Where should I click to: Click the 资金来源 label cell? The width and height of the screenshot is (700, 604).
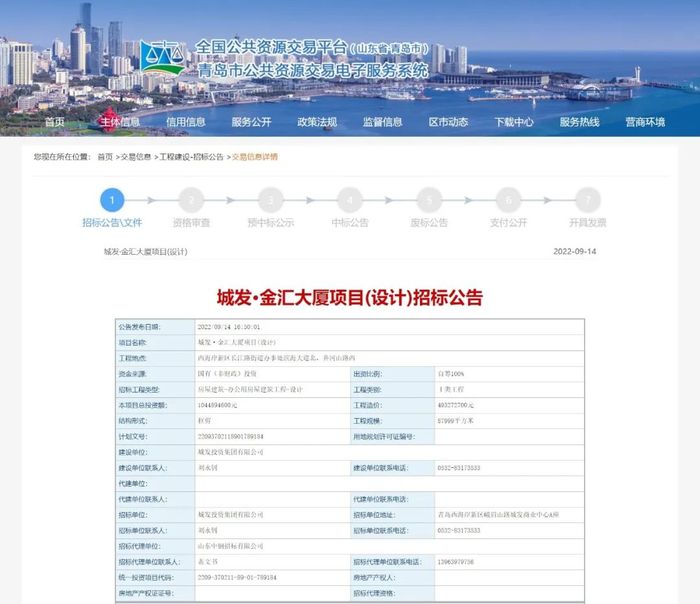[x=155, y=374]
